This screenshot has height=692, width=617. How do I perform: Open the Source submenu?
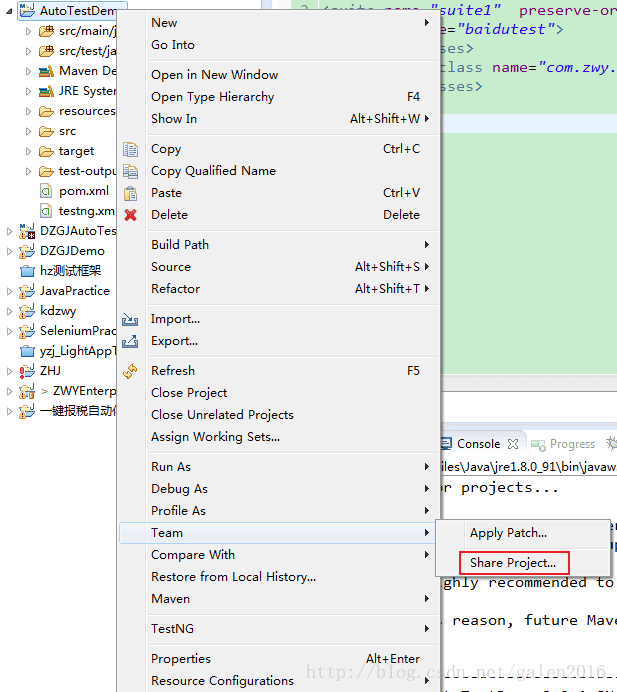279,267
